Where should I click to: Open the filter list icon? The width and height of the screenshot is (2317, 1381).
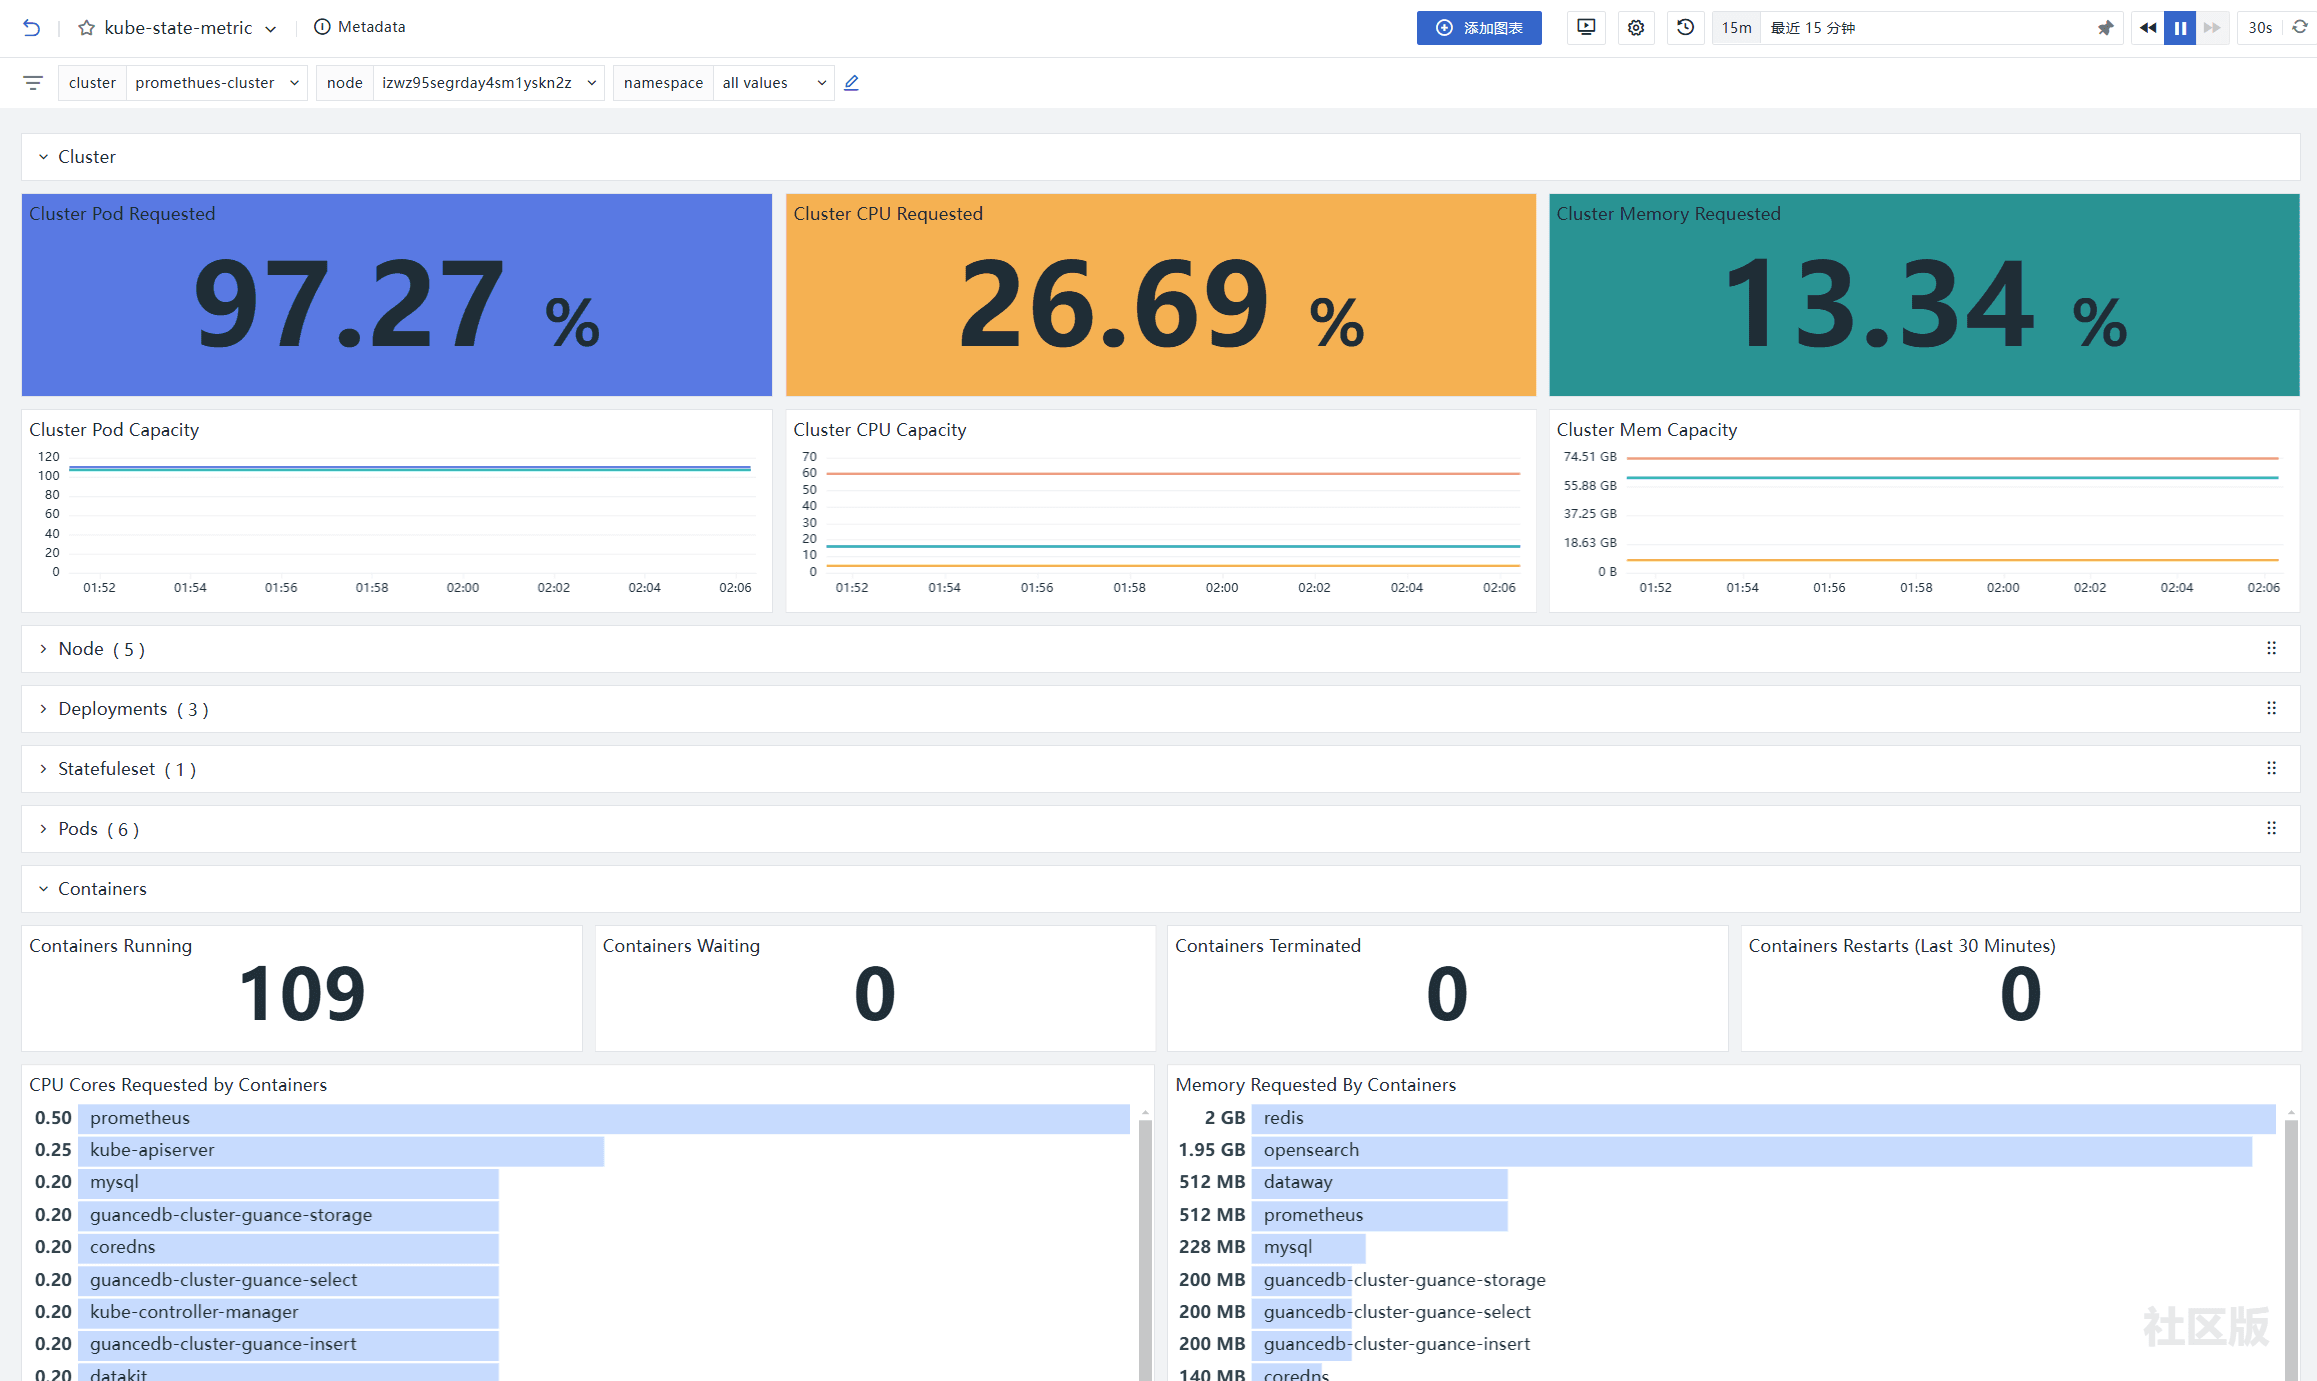(33, 83)
